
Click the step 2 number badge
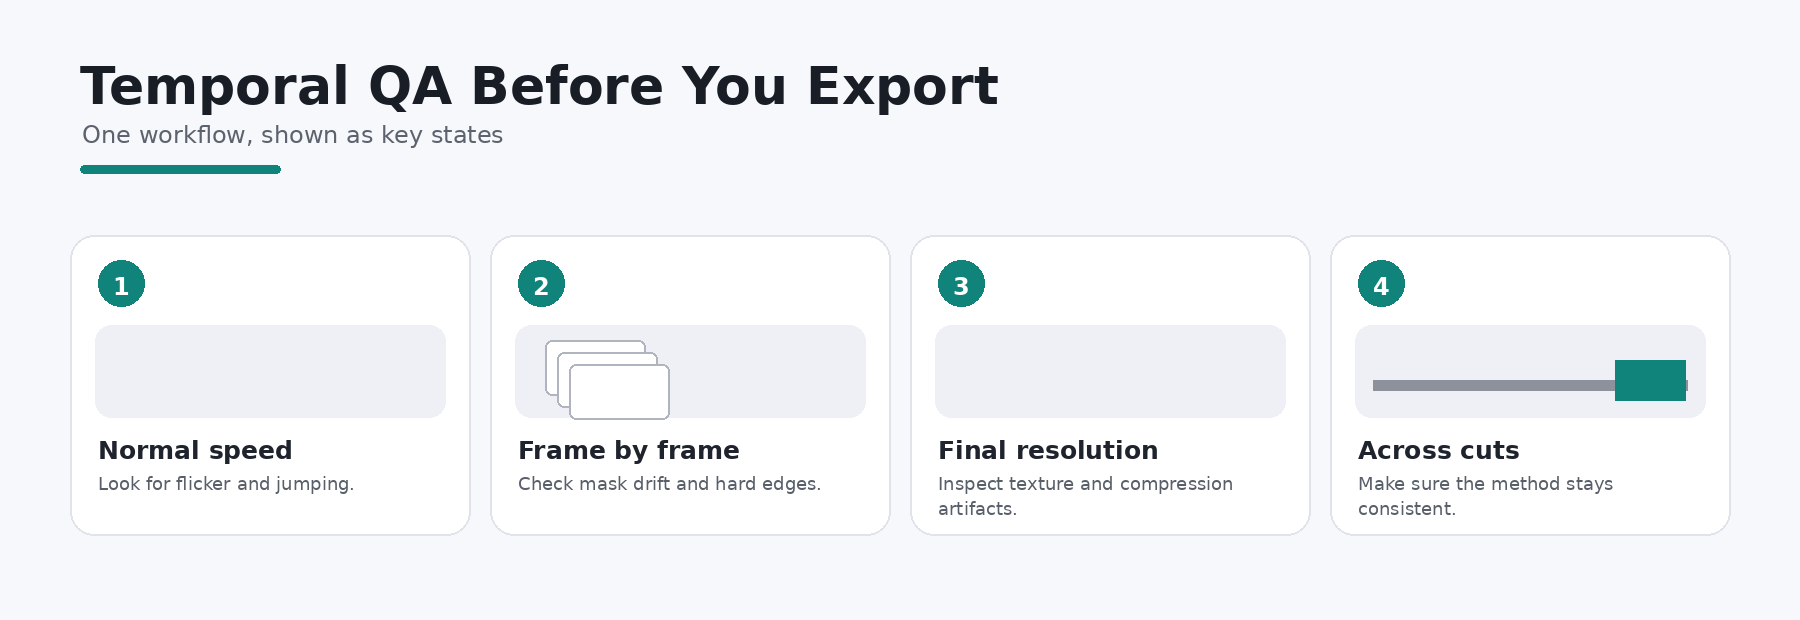(x=541, y=284)
